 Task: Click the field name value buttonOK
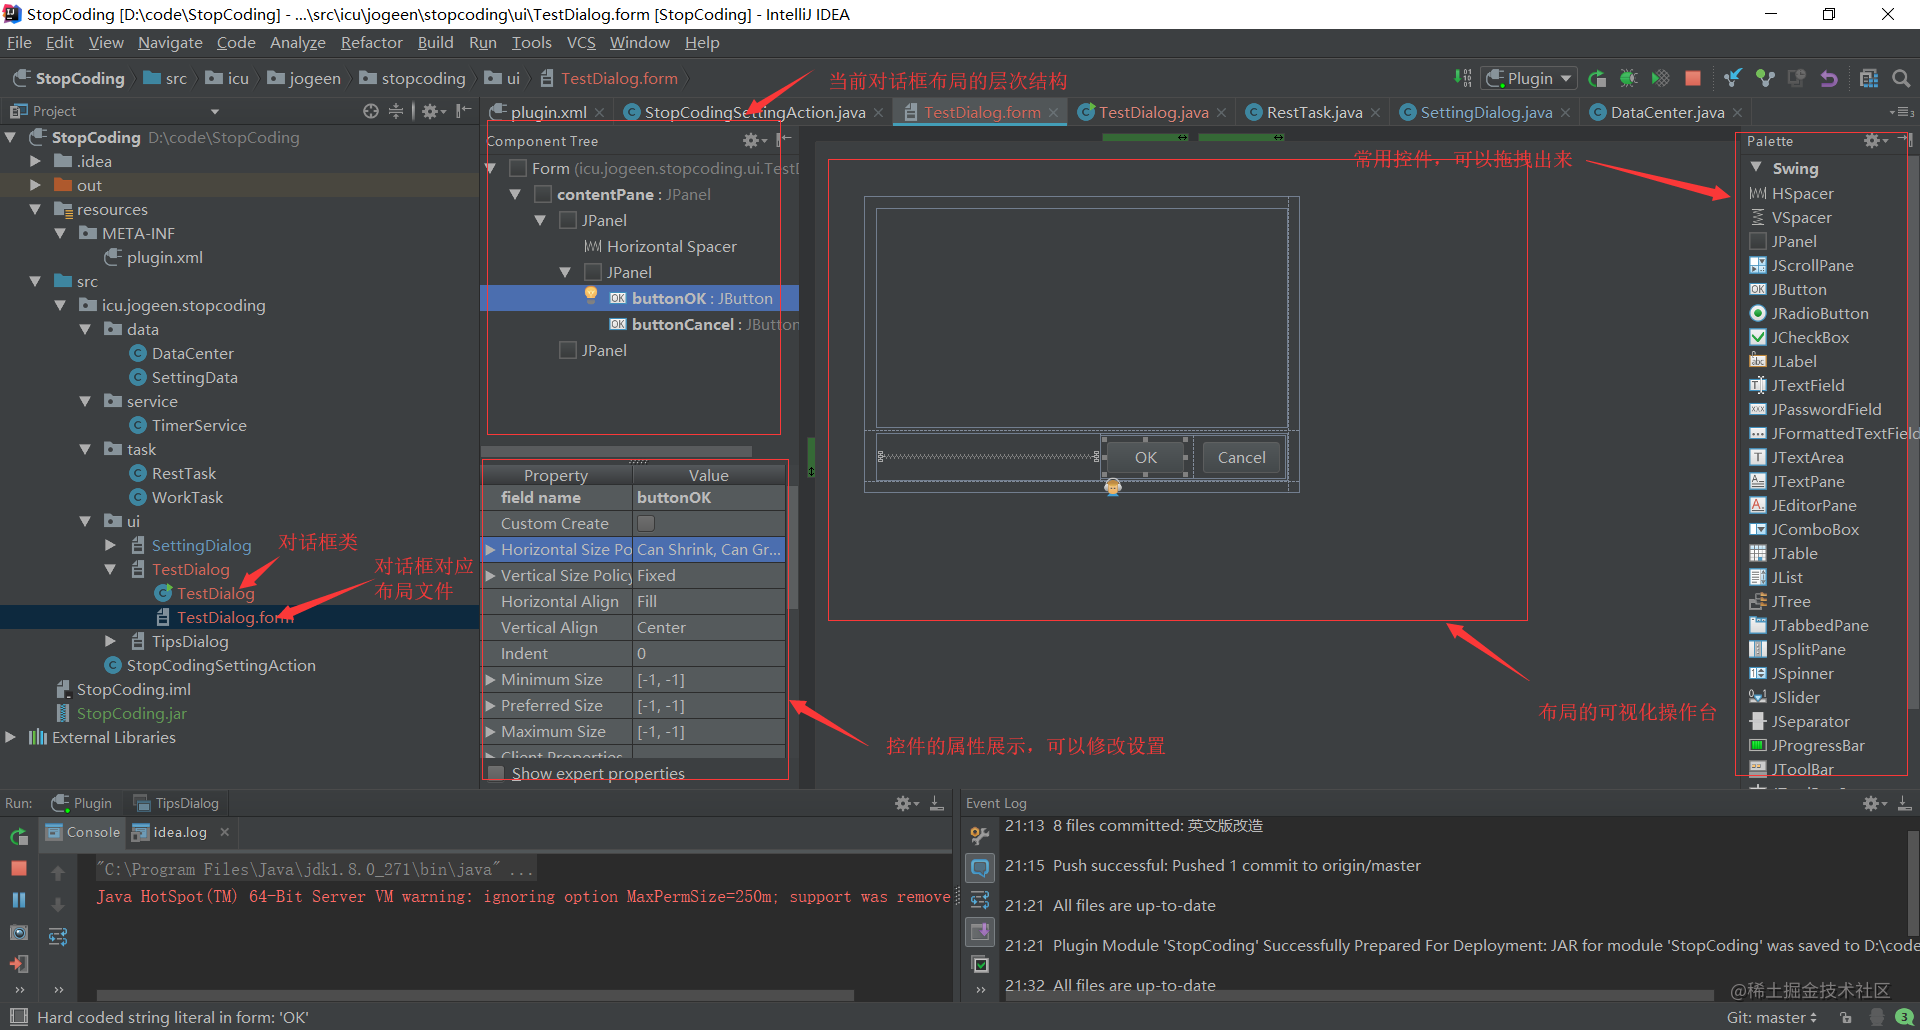709,497
